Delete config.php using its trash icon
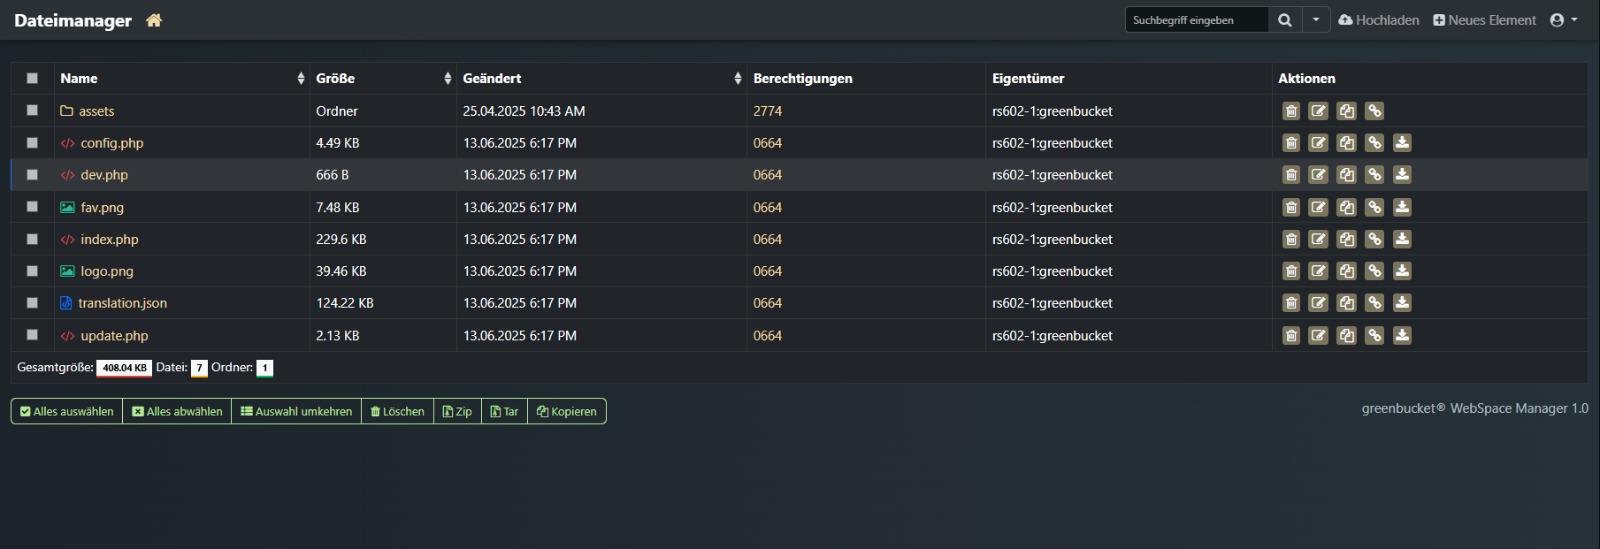This screenshot has height=549, width=1600. coord(1291,143)
